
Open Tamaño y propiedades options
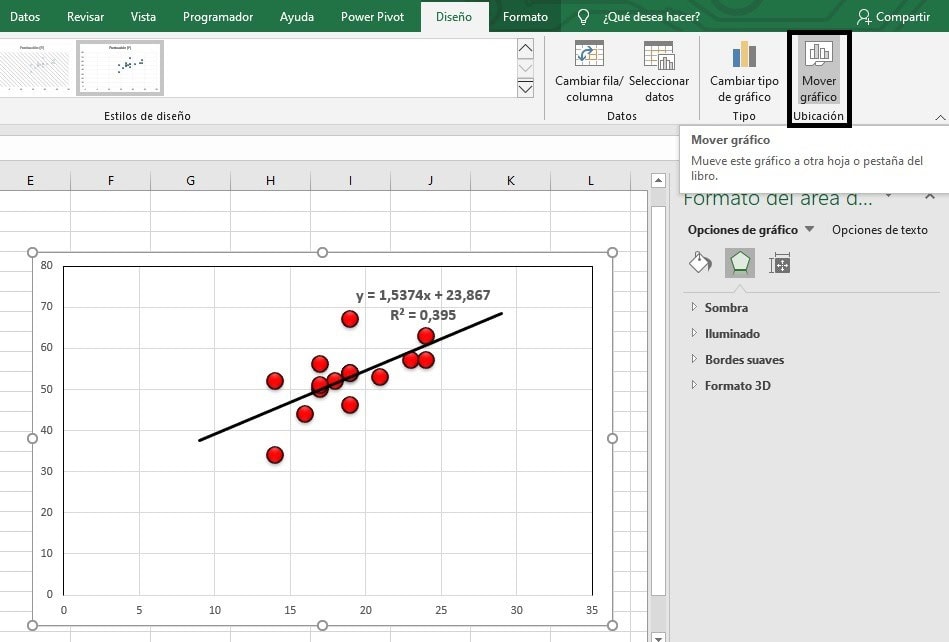(778, 262)
